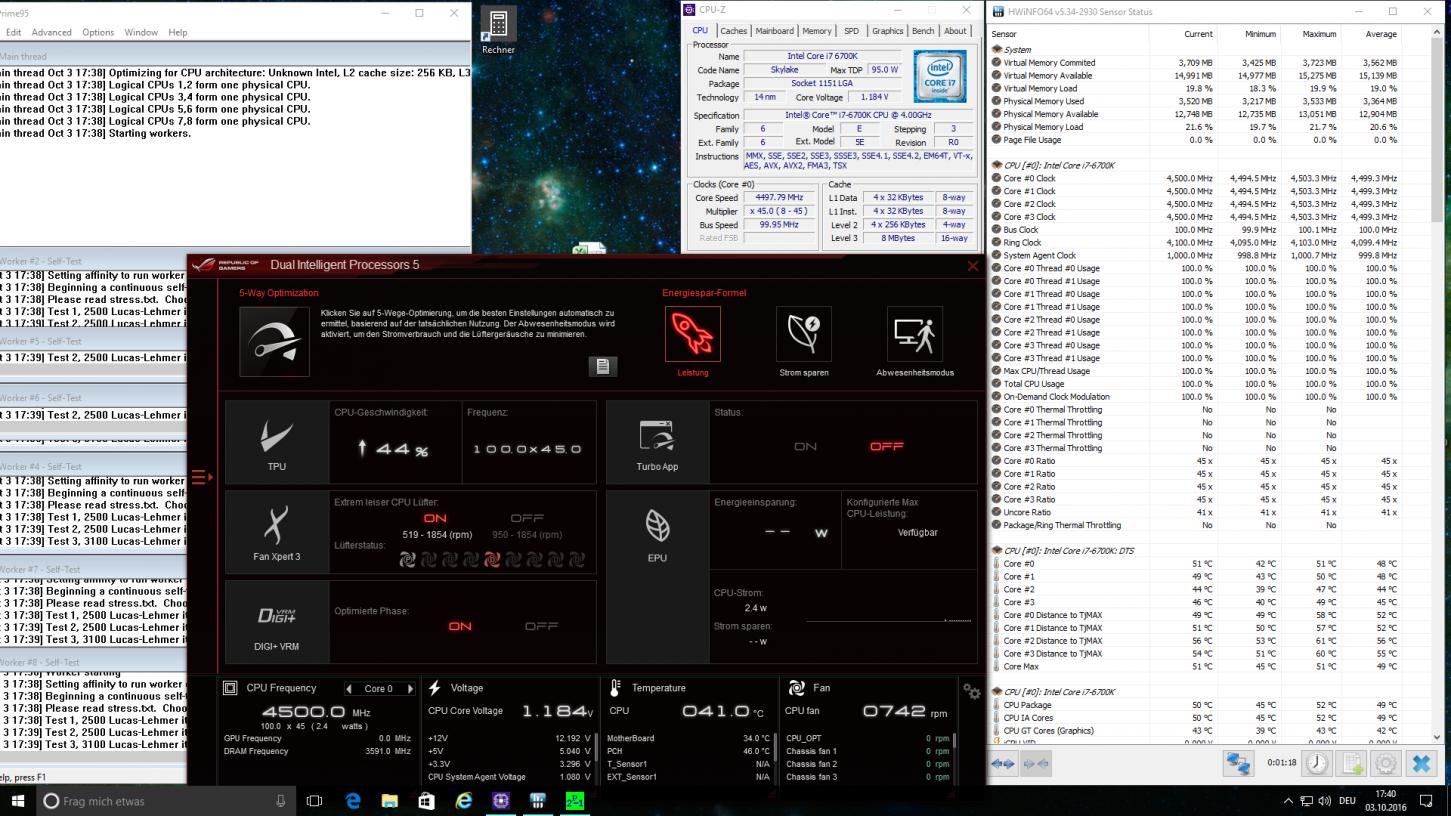The width and height of the screenshot is (1451, 816).
Task: Open the Task View button
Action: coord(314,801)
